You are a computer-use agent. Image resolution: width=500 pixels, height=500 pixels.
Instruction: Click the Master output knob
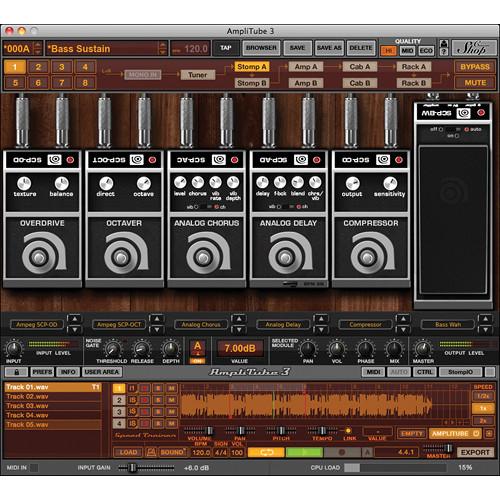(x=423, y=349)
